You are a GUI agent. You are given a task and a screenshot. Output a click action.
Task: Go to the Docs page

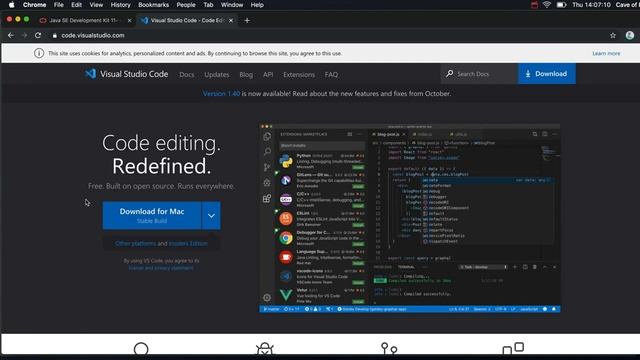(187, 75)
